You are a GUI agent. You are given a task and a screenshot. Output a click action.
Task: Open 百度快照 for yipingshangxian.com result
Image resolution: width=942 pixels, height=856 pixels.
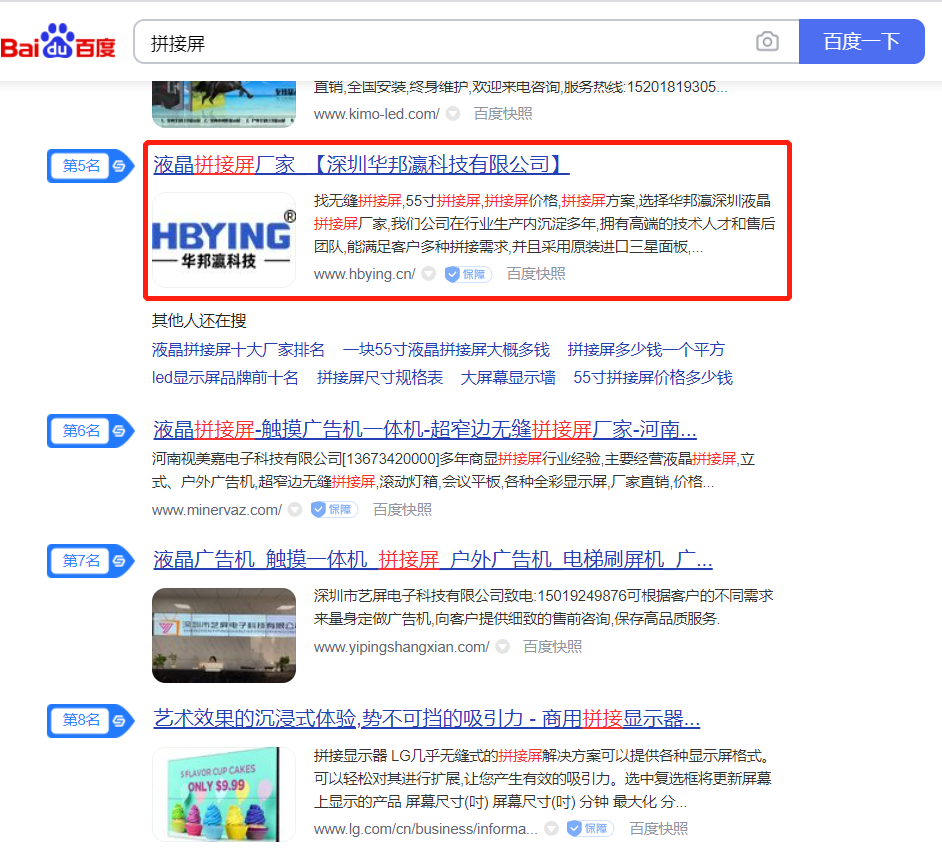[552, 647]
